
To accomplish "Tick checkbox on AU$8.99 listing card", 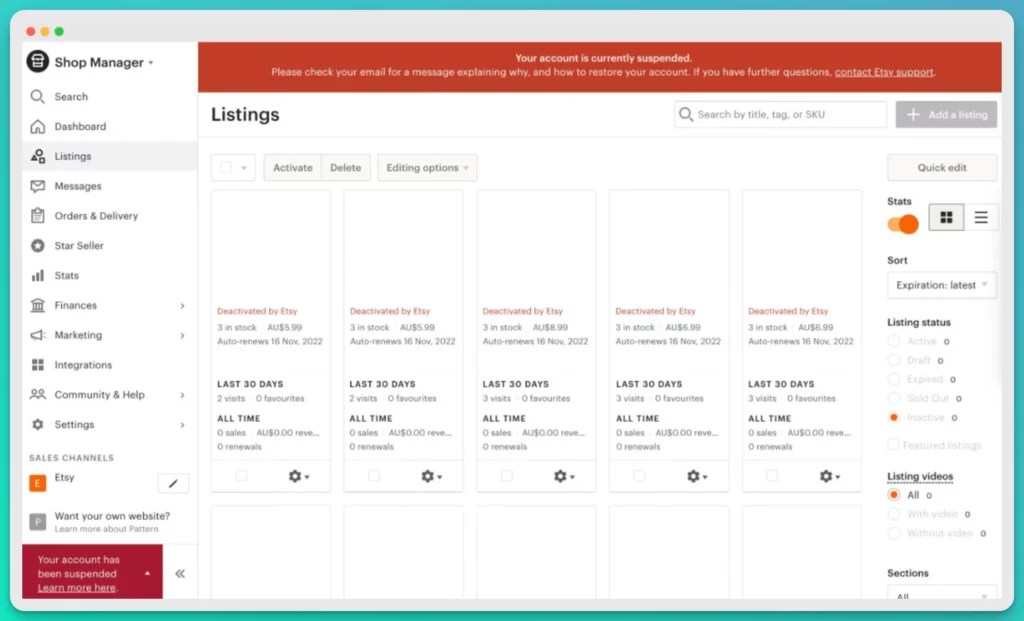I will click(x=507, y=475).
